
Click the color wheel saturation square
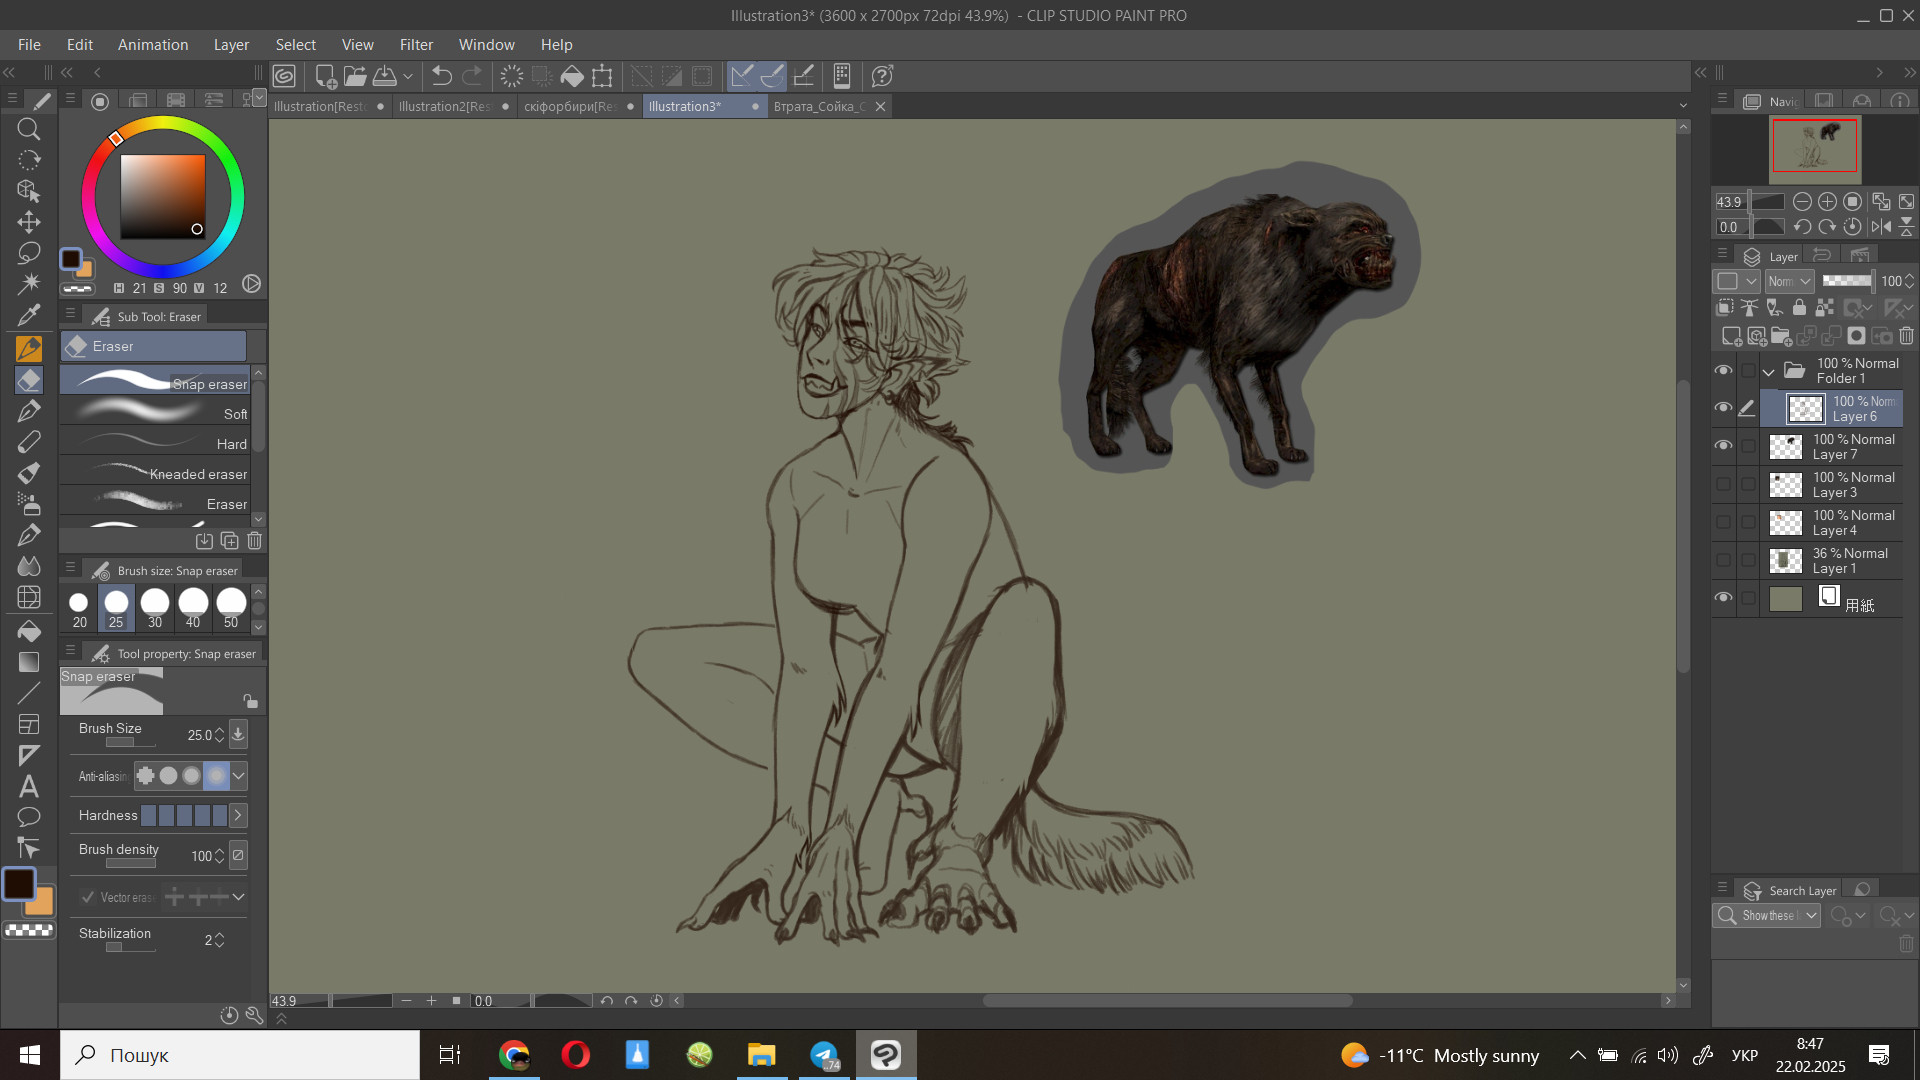pyautogui.click(x=163, y=196)
